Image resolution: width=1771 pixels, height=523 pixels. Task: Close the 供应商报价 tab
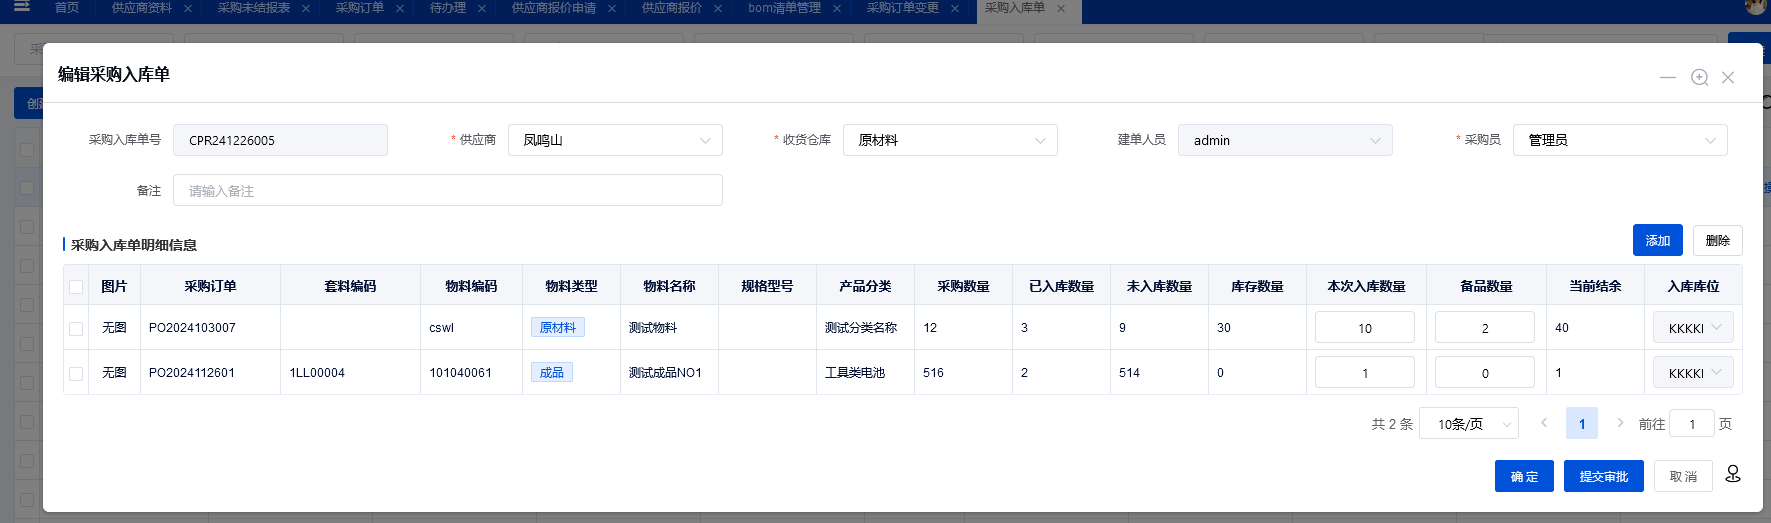pos(718,8)
